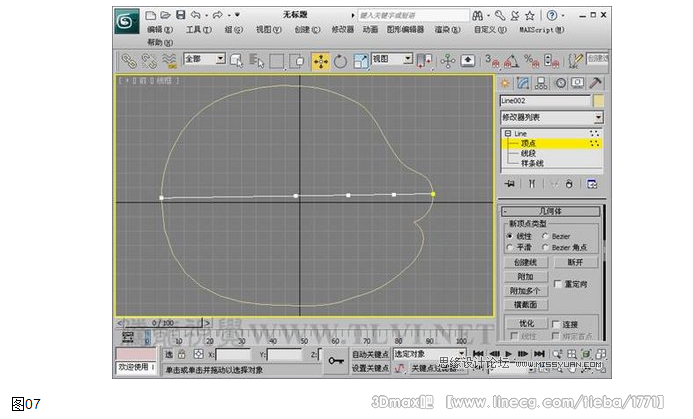The height and width of the screenshot is (419, 693).
Task: Open the MAXScript menu
Action: [x=541, y=30]
